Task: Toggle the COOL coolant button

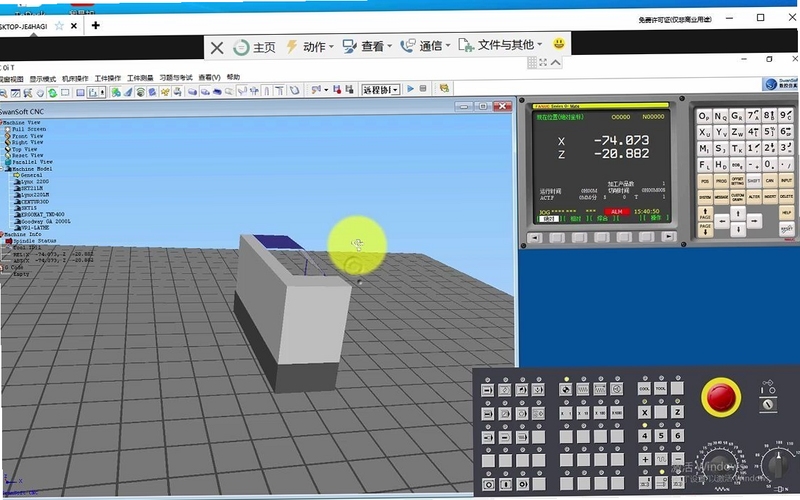Action: click(644, 389)
